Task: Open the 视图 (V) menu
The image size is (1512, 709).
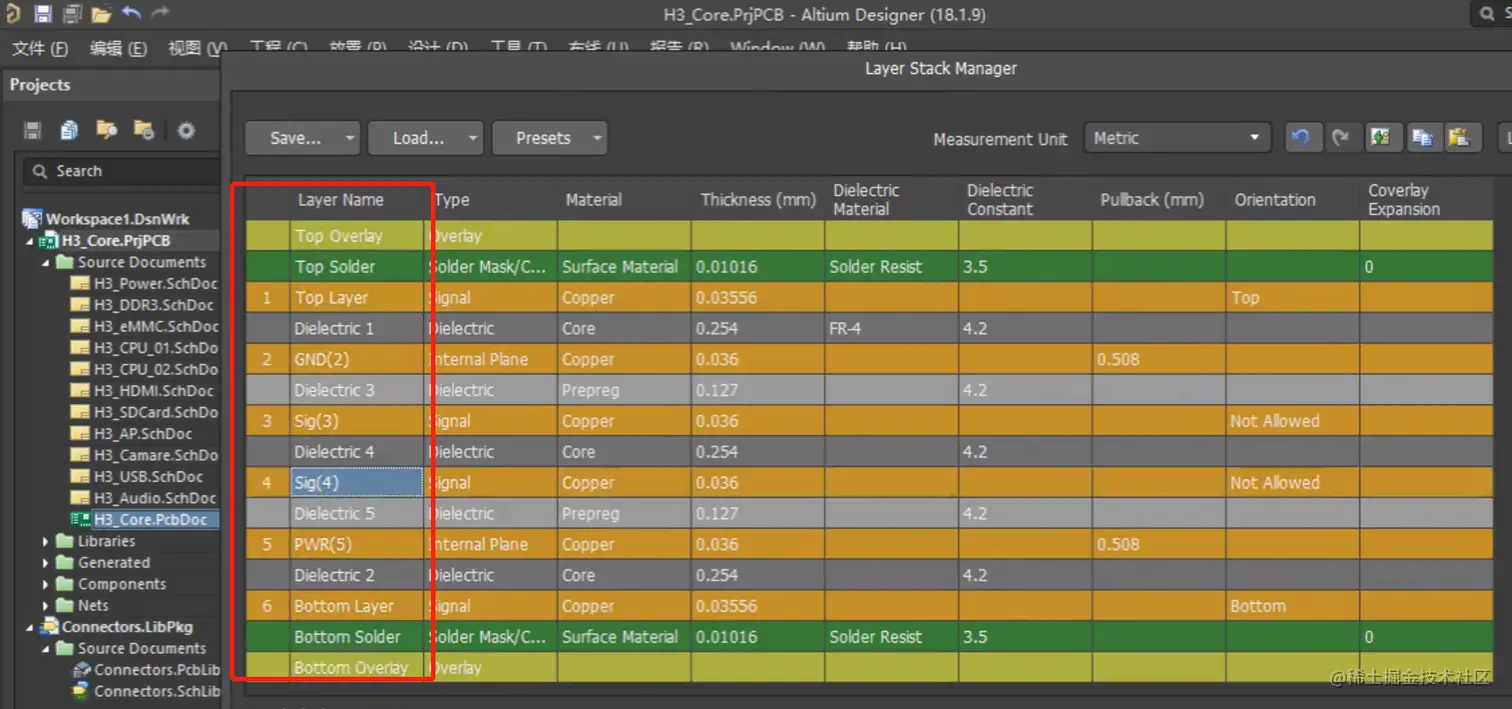Action: 196,48
